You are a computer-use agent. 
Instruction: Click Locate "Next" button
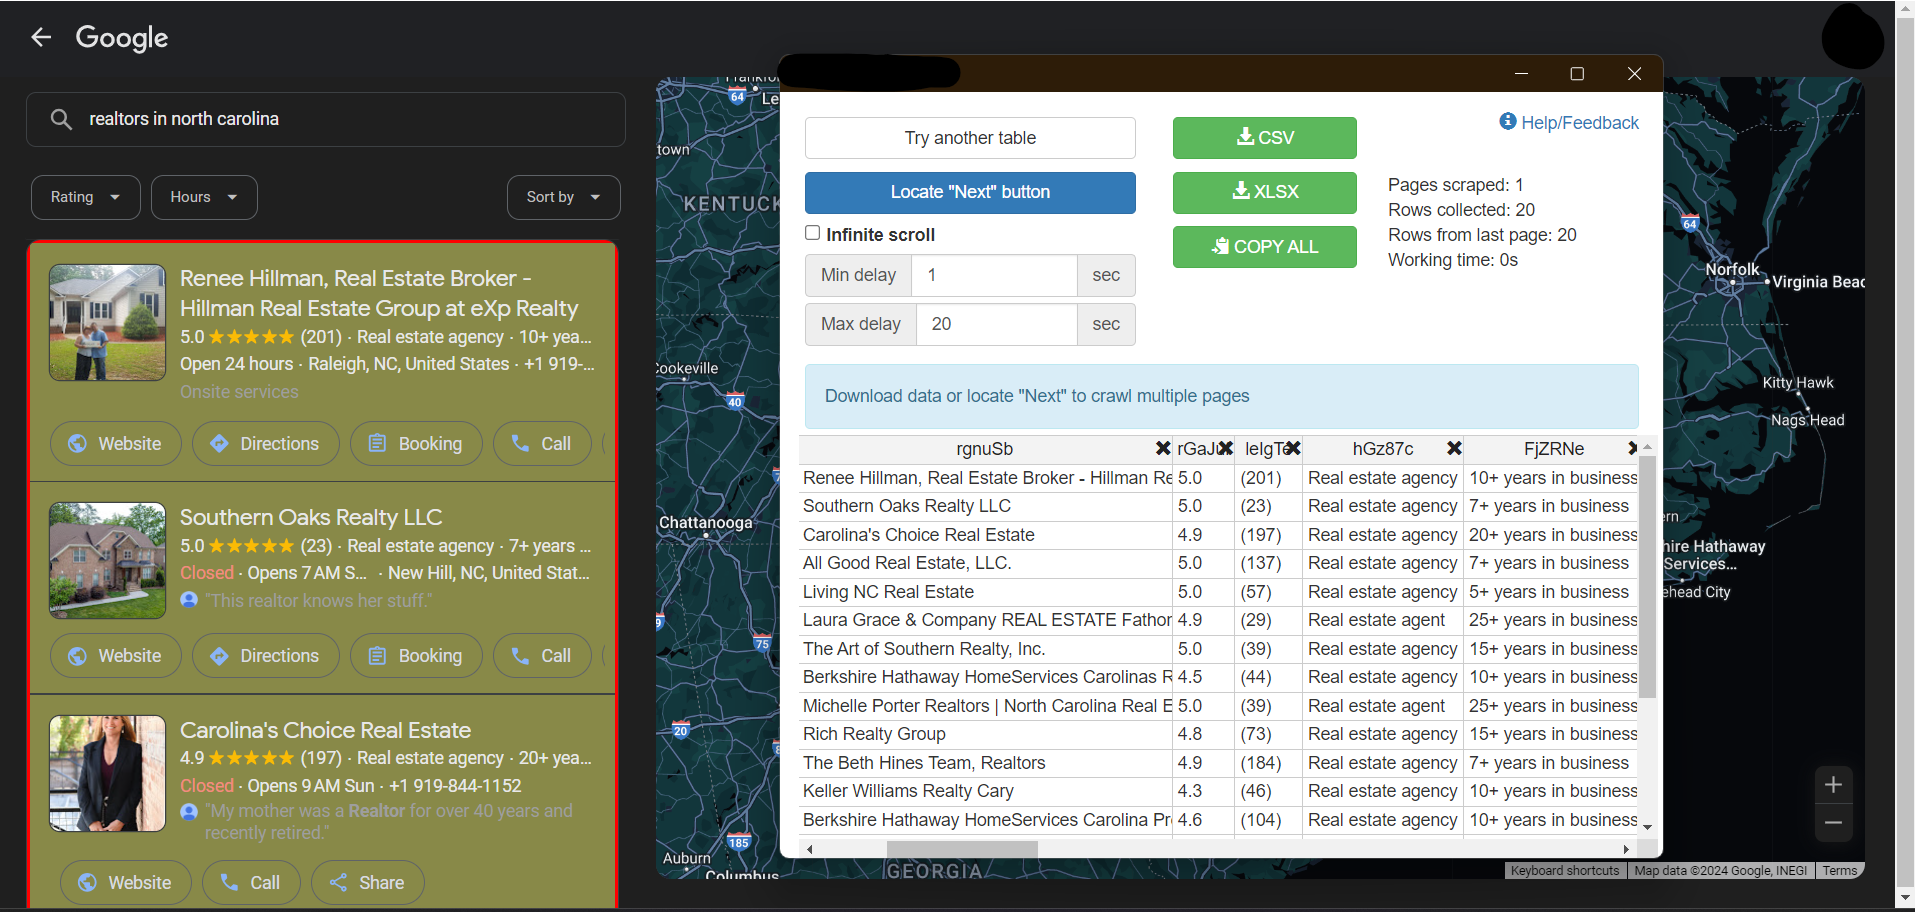tap(970, 192)
